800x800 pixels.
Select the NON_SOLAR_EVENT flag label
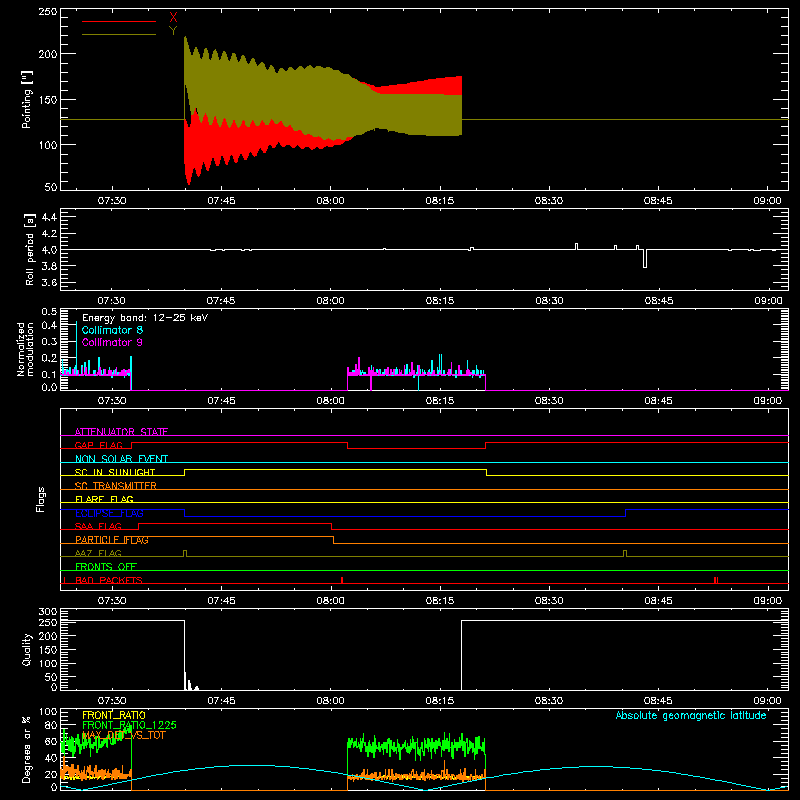click(121, 459)
